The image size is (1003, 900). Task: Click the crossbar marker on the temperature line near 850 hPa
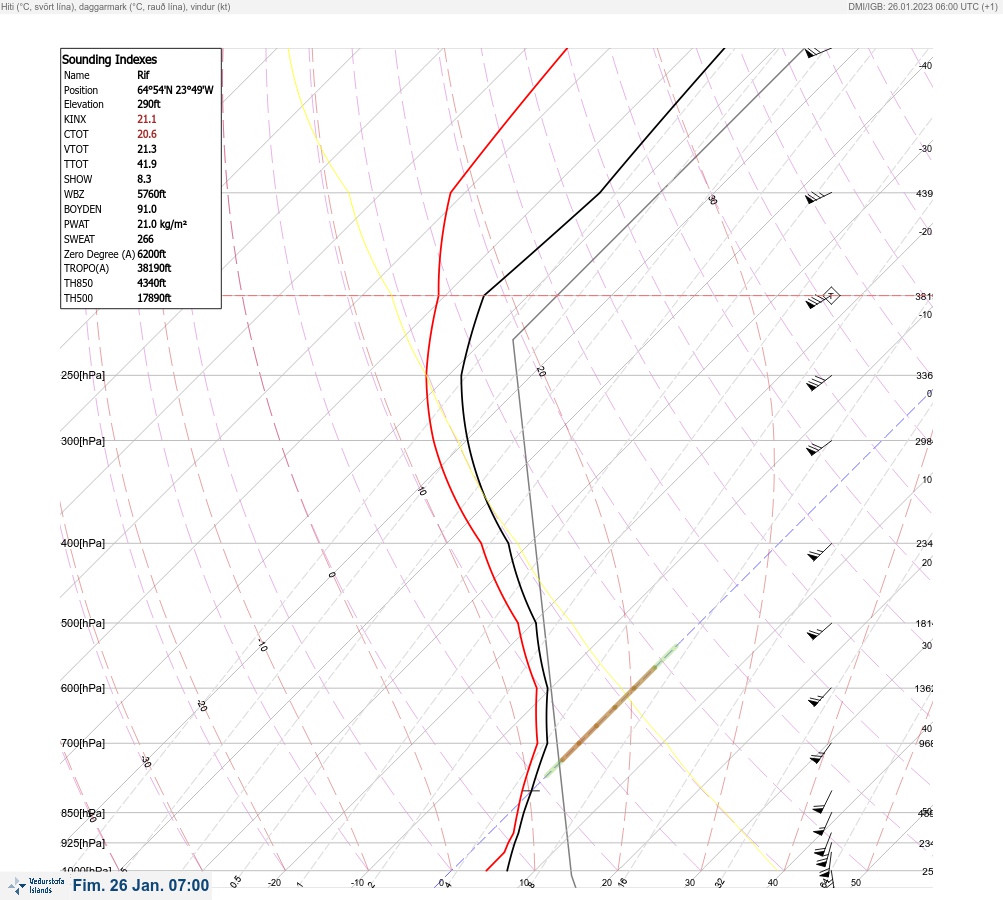click(x=531, y=791)
